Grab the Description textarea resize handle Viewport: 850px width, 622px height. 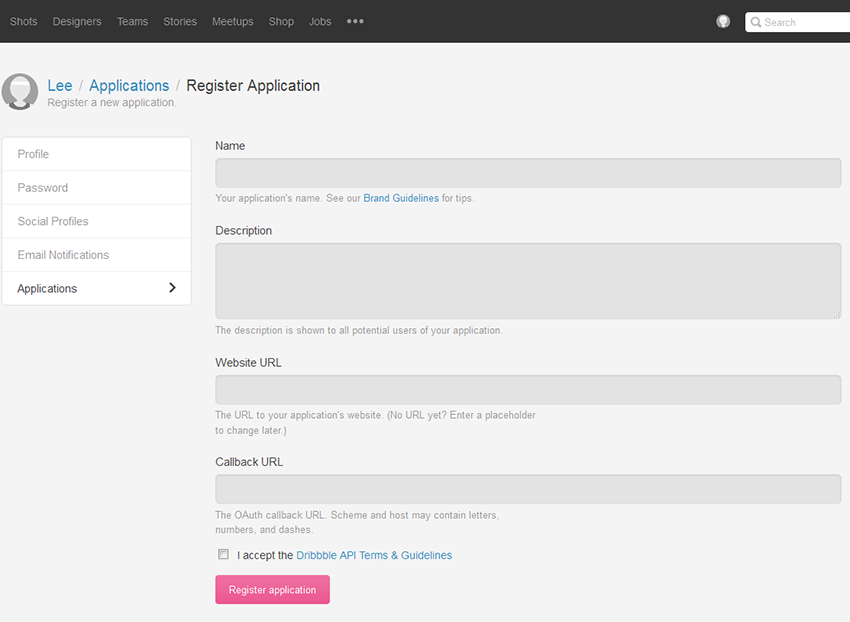(x=837, y=315)
